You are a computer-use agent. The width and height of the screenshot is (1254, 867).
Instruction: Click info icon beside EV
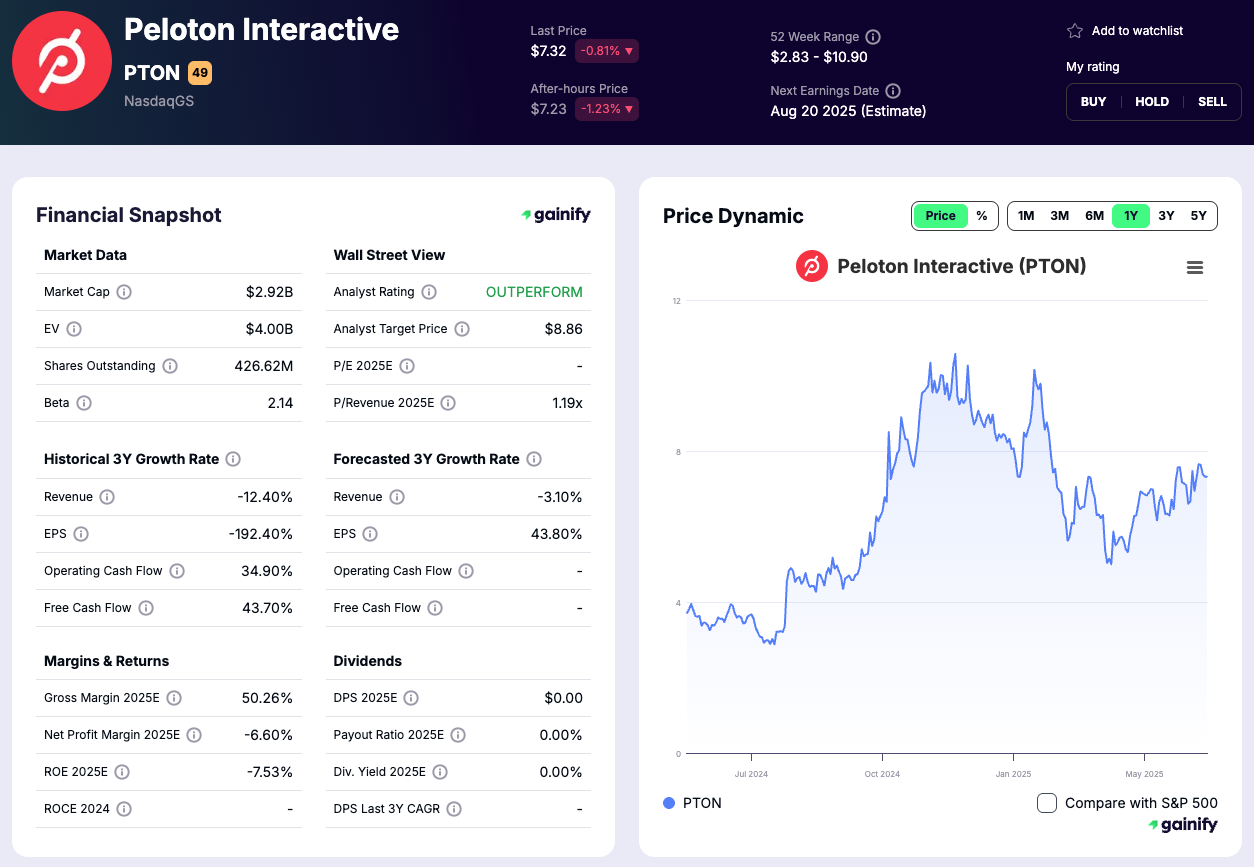click(74, 329)
